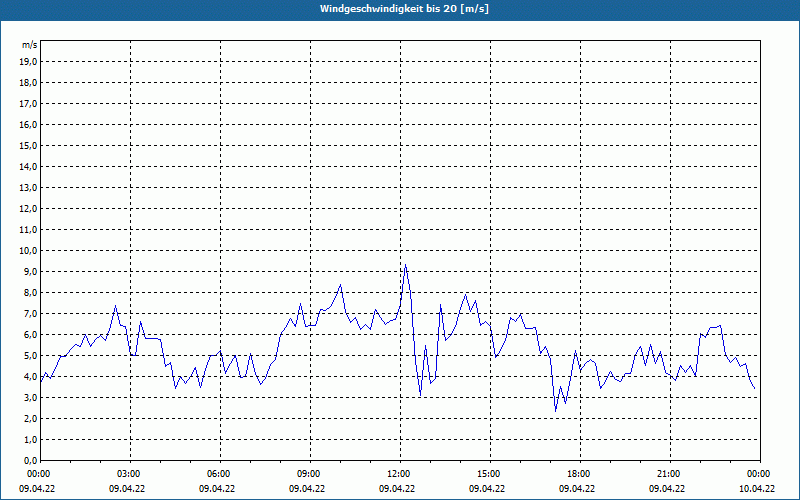Screen dimensions: 800x500
Task: Click the 4,0 y-axis label
Action: (31, 377)
